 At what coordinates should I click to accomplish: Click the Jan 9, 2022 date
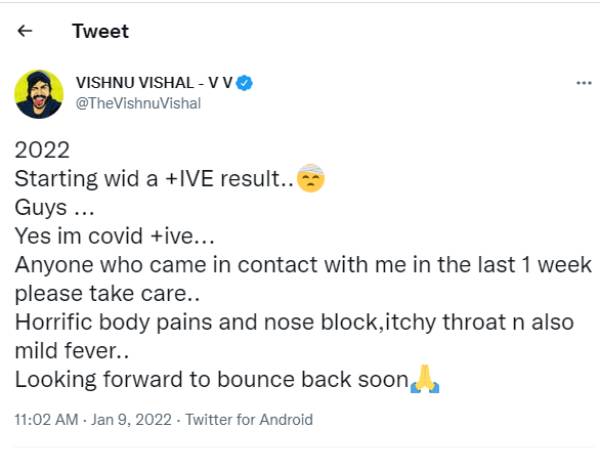[131, 419]
